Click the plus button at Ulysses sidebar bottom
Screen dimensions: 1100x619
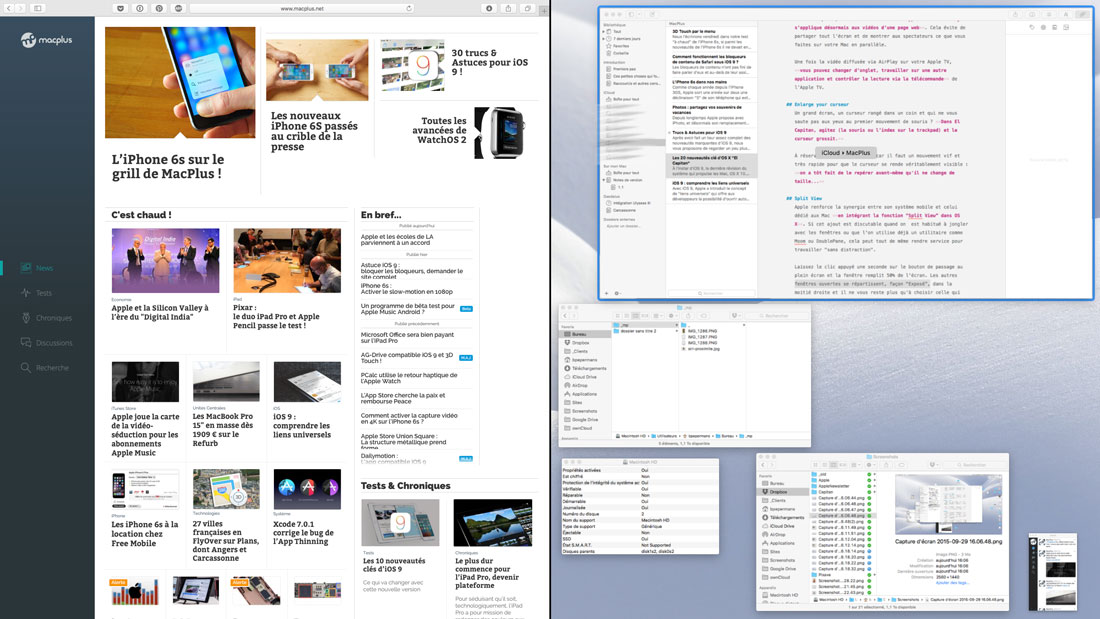[x=607, y=293]
